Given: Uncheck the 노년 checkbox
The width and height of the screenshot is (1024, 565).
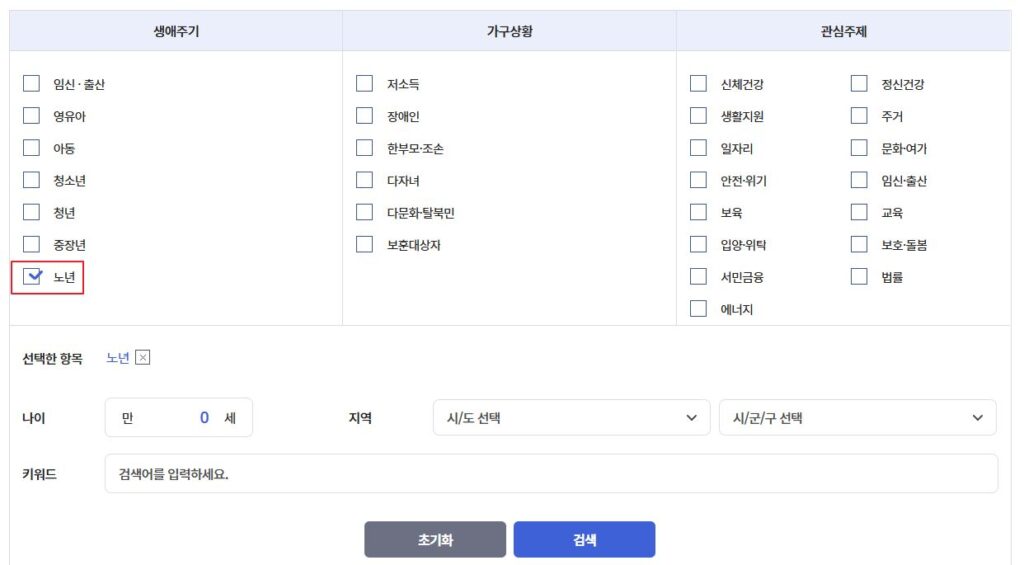Looking at the screenshot, I should 32,277.
